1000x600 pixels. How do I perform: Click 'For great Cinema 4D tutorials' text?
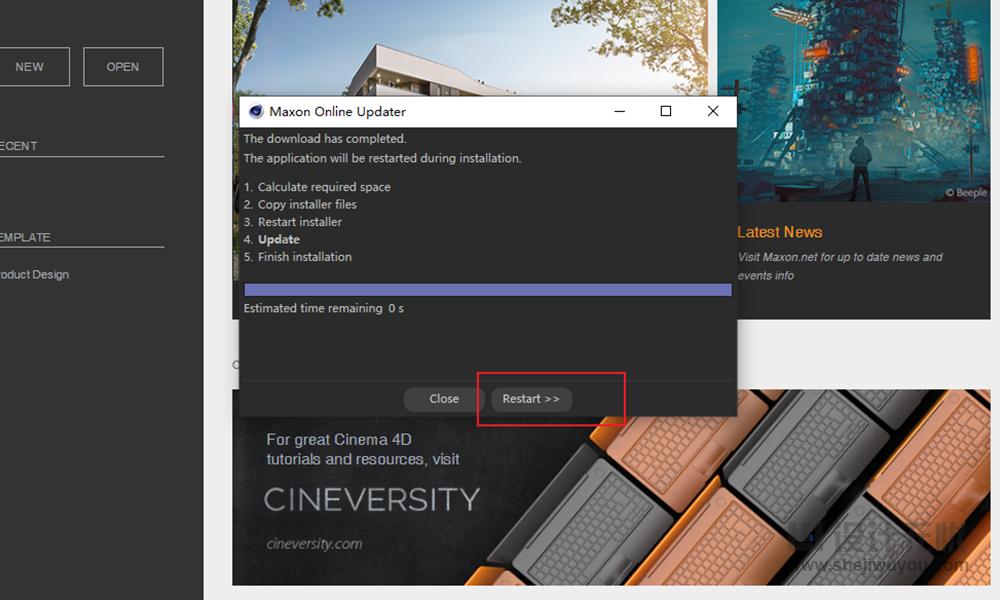363,450
